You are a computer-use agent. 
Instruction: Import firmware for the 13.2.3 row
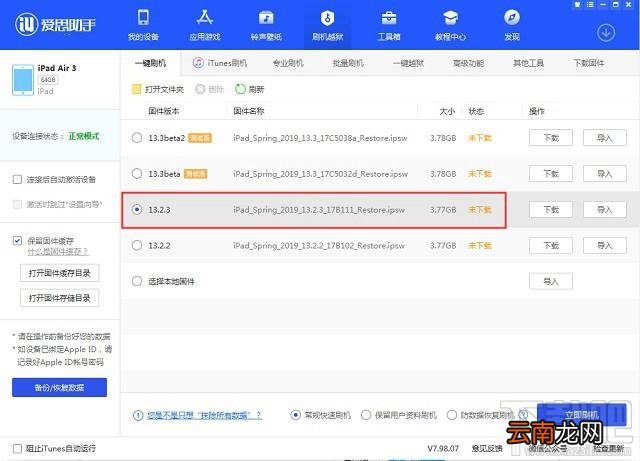[604, 209]
